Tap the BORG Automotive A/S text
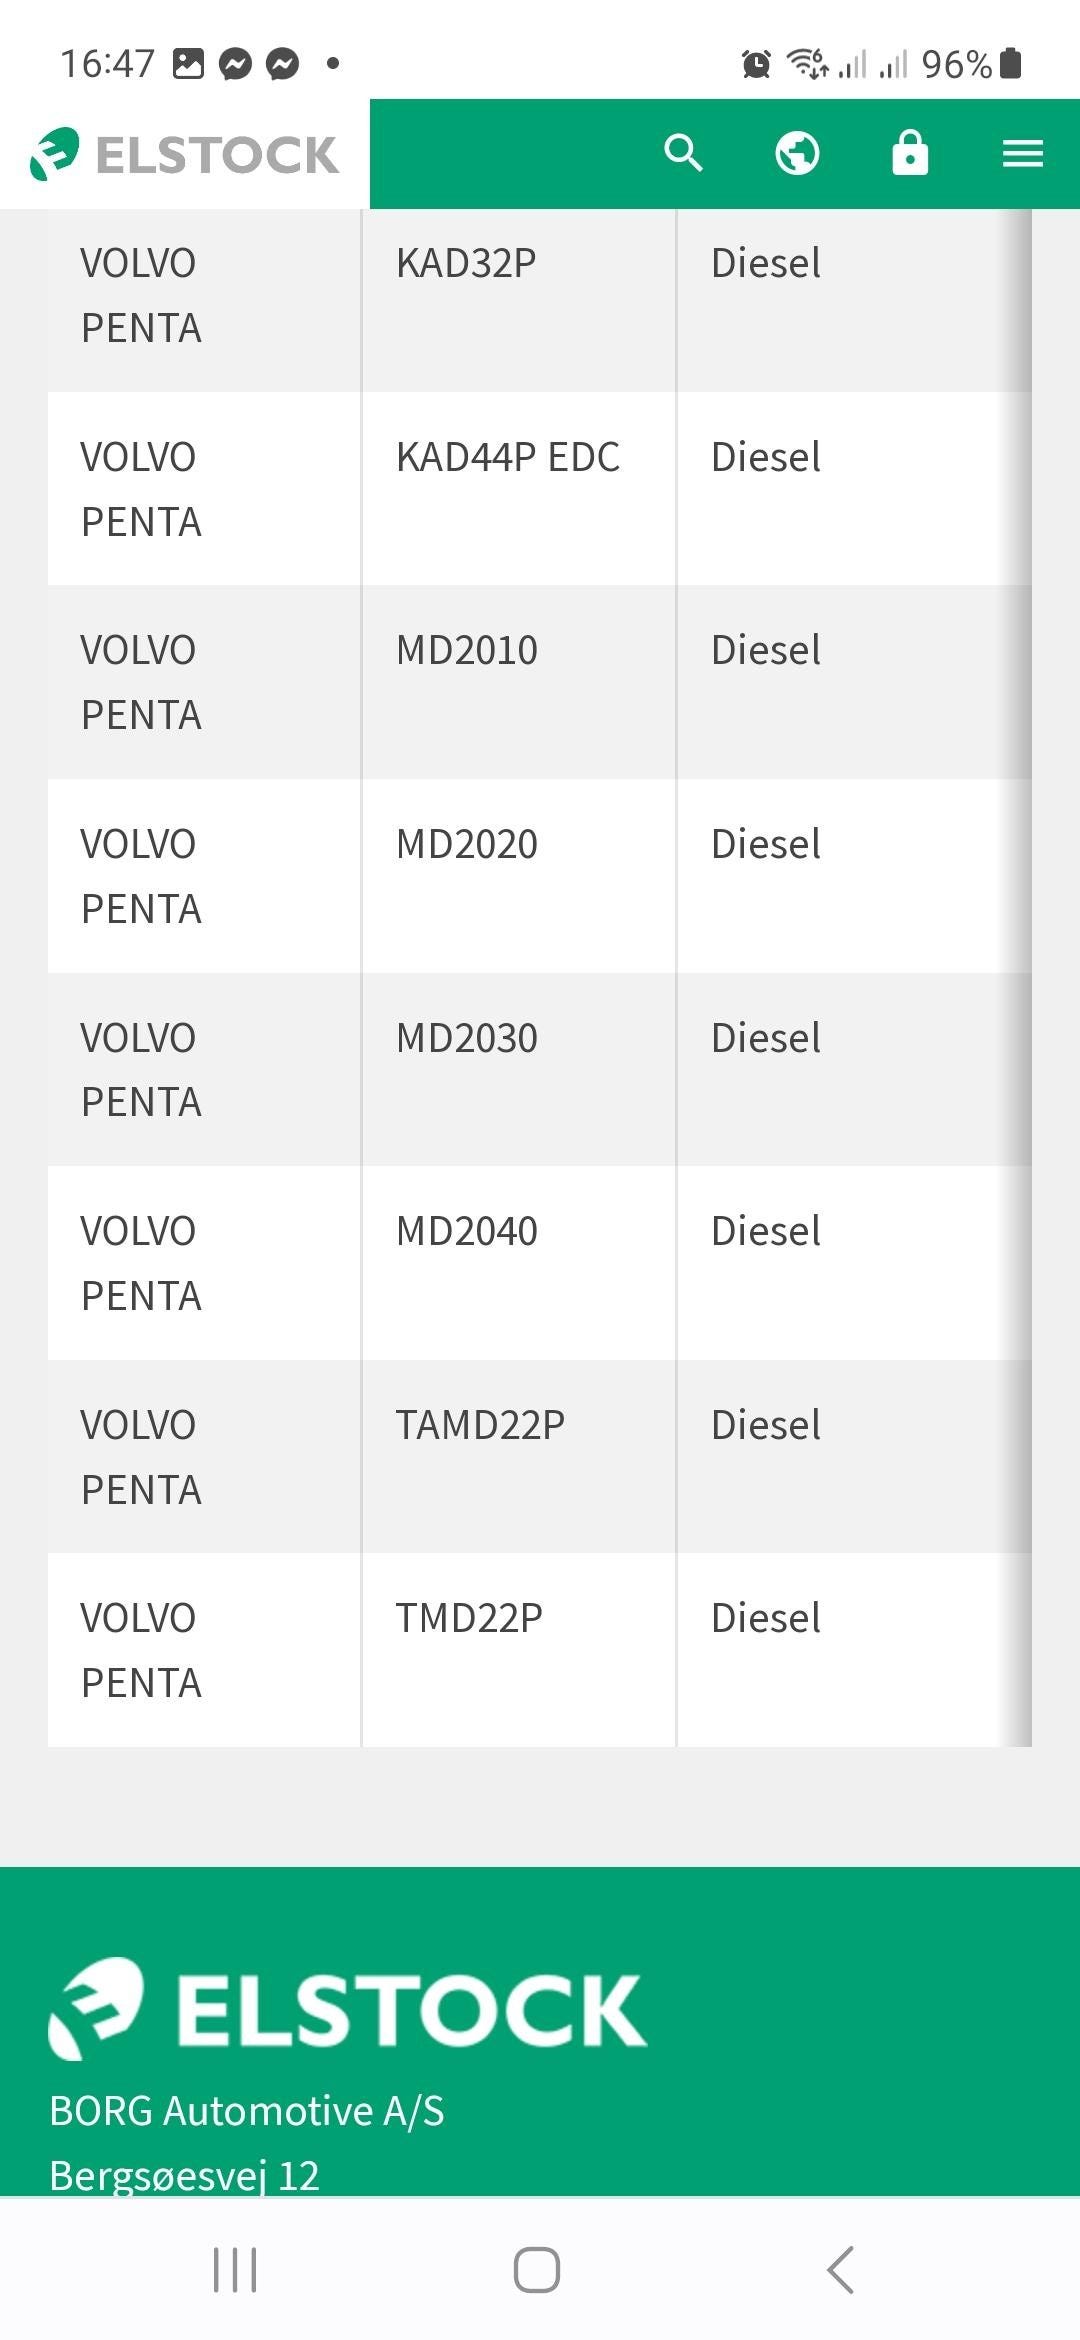 (247, 2111)
